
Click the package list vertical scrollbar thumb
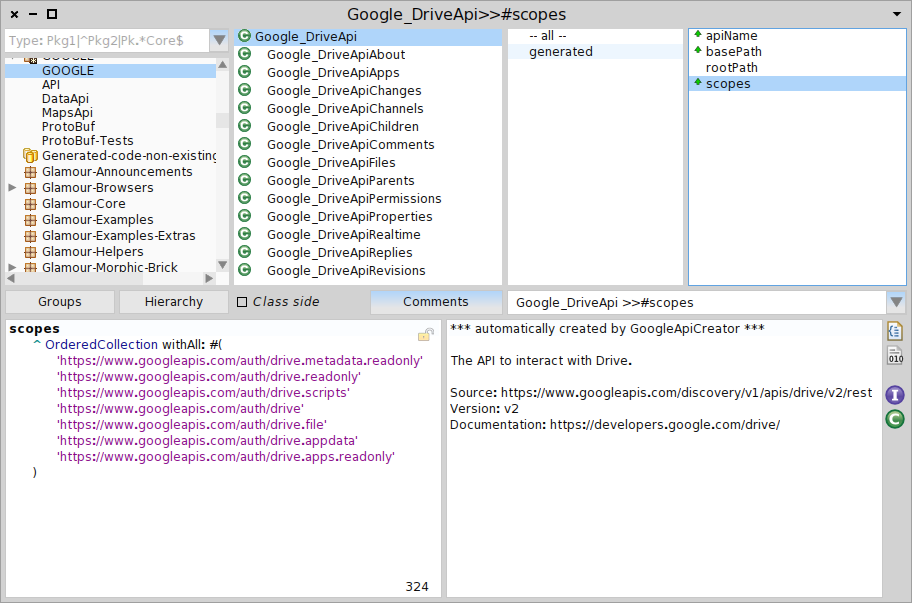click(222, 120)
